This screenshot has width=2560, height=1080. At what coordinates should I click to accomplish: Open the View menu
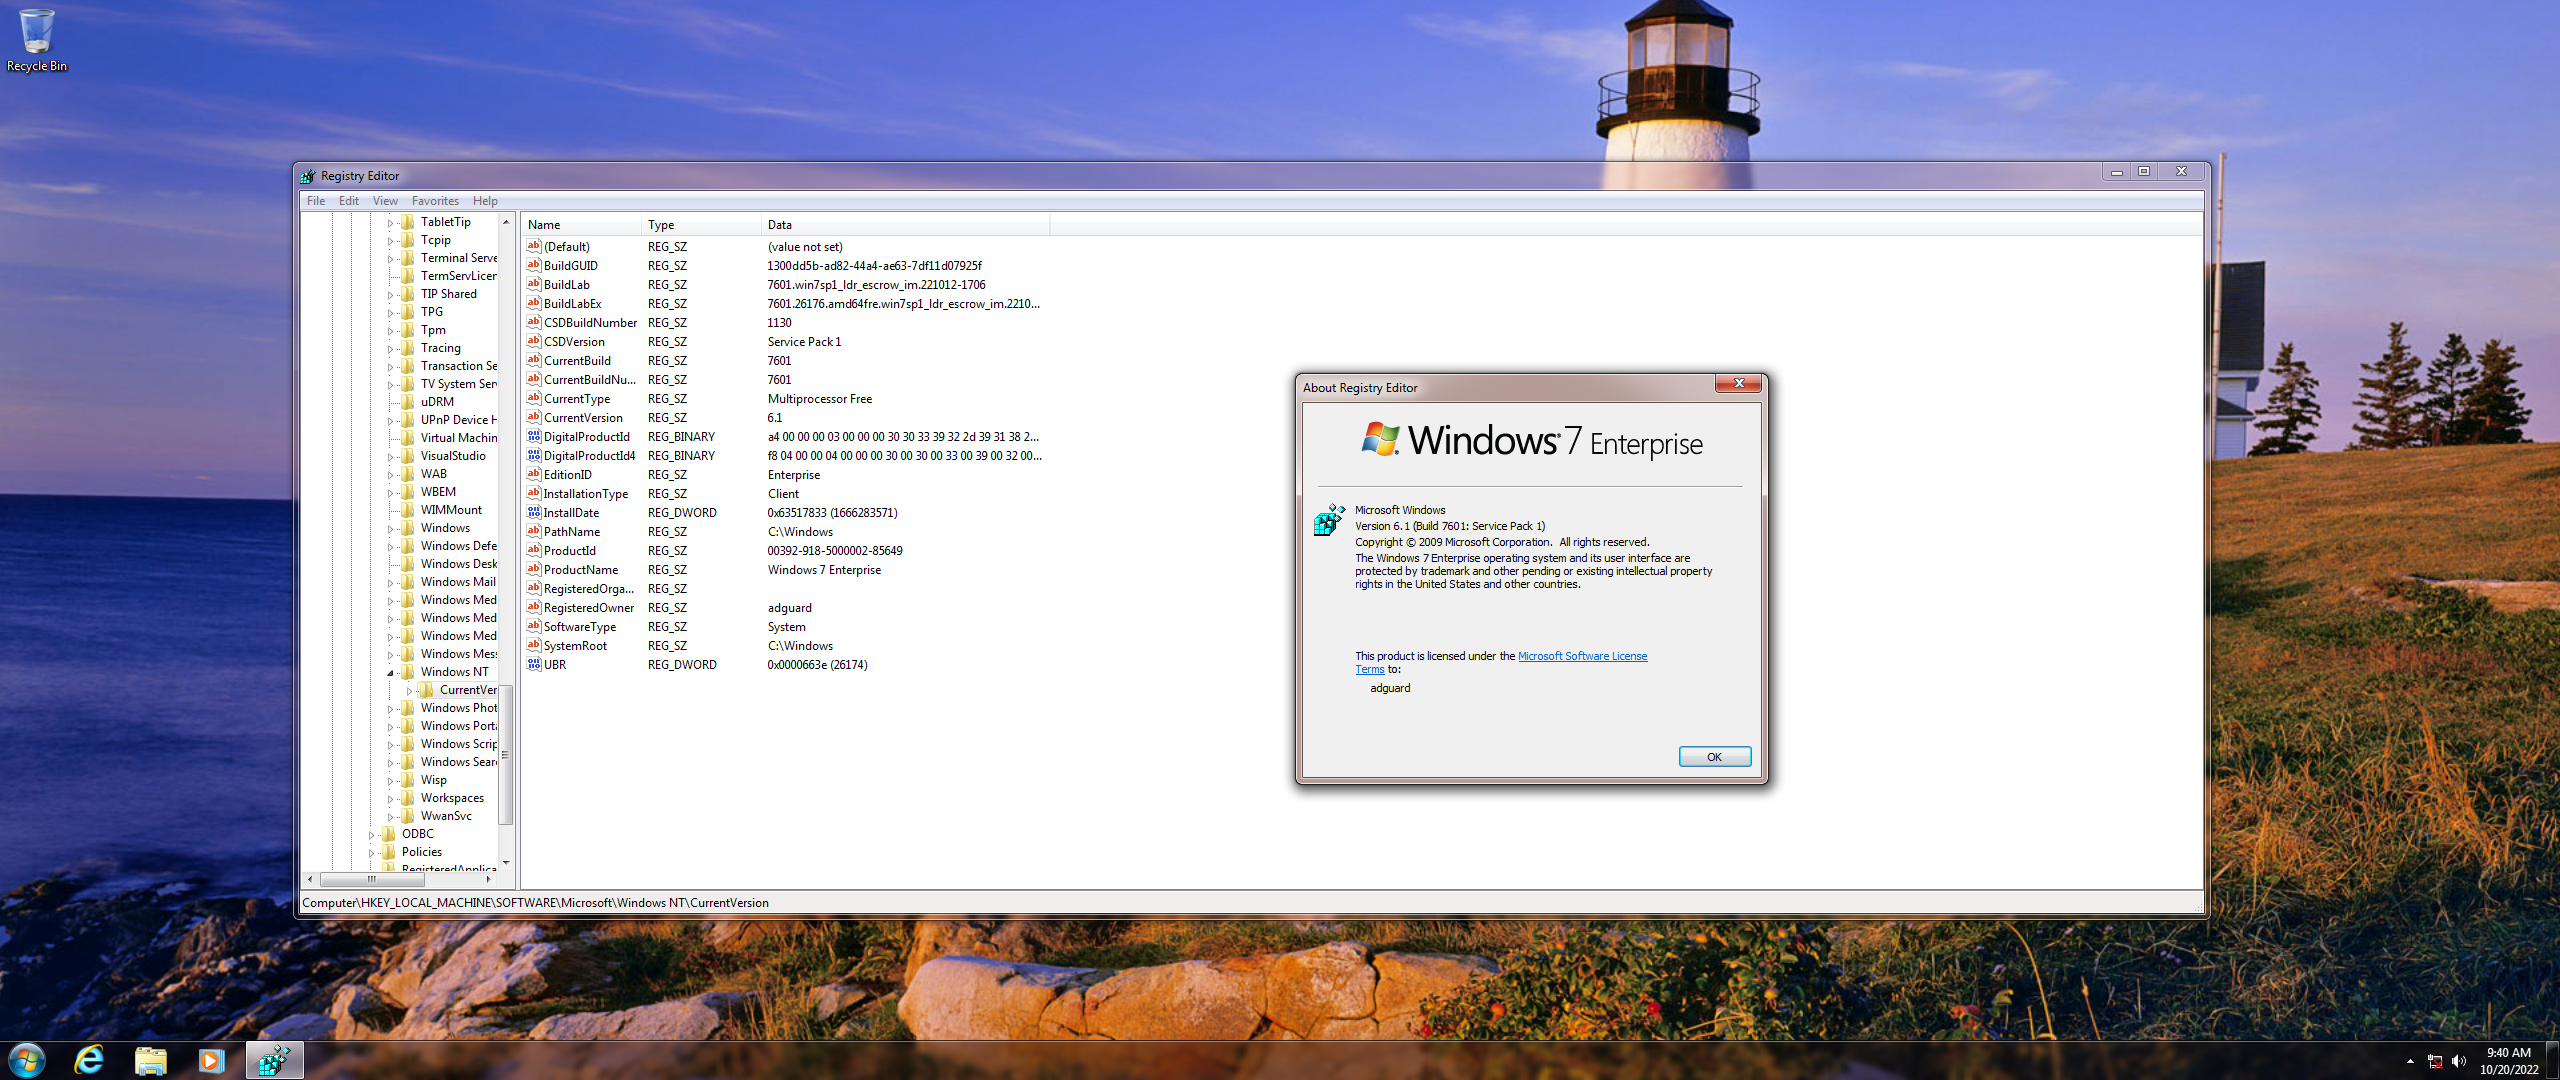pos(385,201)
